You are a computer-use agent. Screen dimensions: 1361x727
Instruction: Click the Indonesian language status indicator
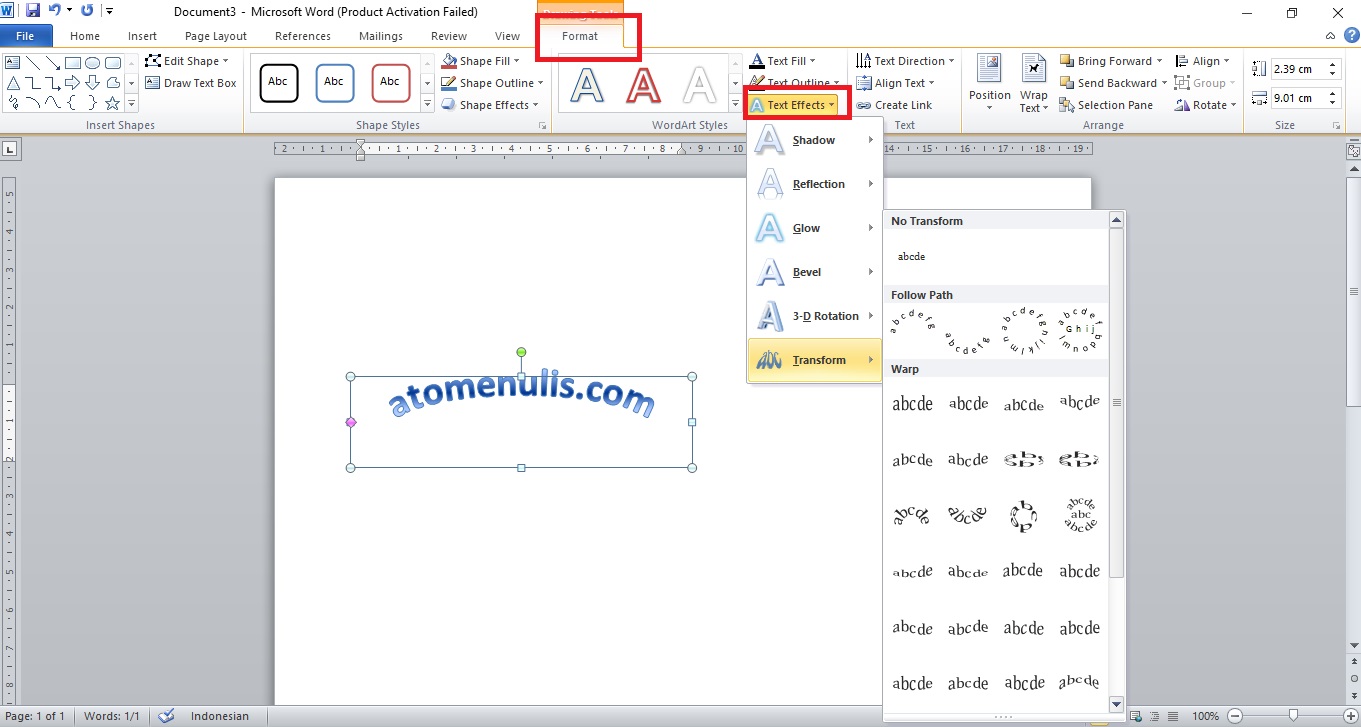pyautogui.click(x=219, y=716)
